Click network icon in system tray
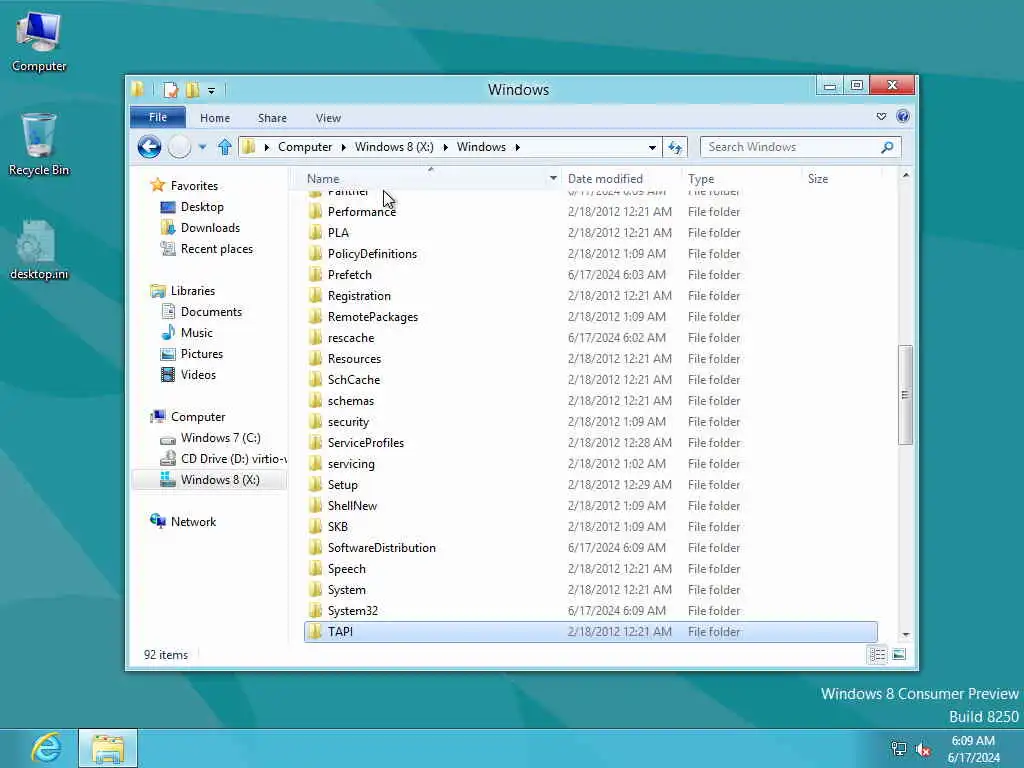The height and width of the screenshot is (768, 1024). coord(899,749)
